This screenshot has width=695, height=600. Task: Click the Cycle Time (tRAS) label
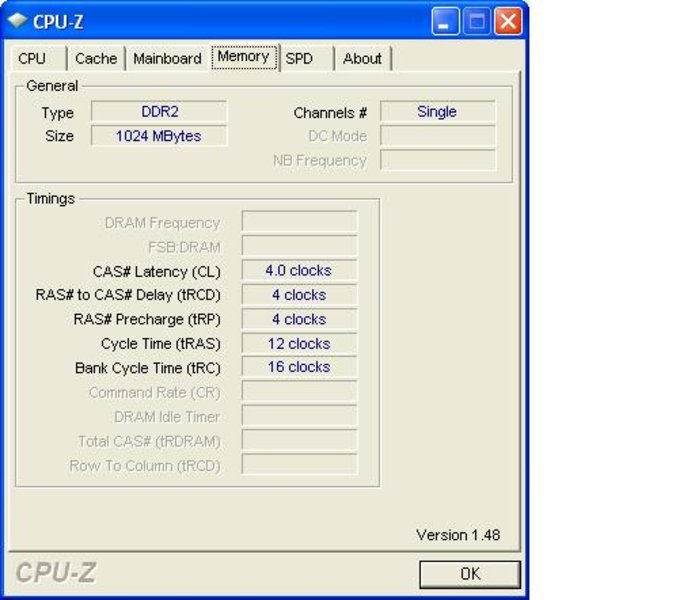161,344
